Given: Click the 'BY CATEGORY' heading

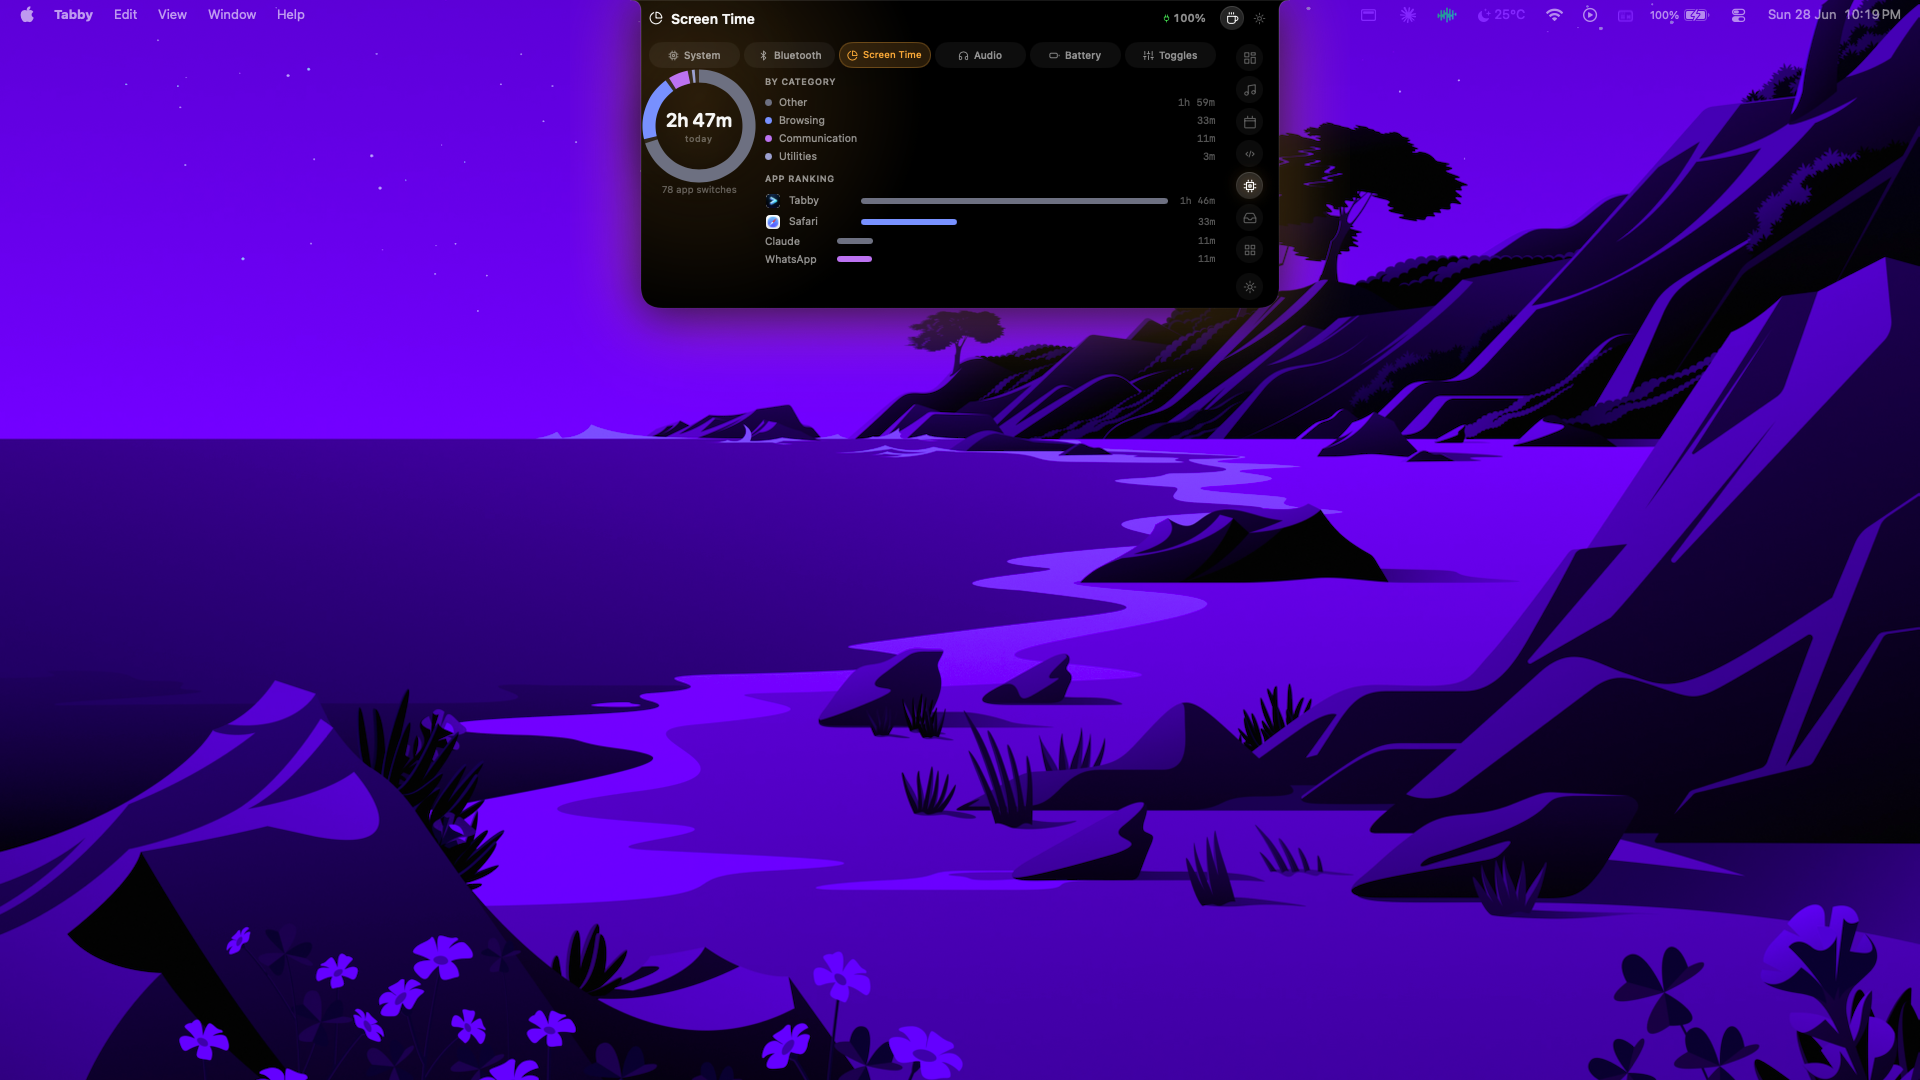Looking at the screenshot, I should (800, 82).
